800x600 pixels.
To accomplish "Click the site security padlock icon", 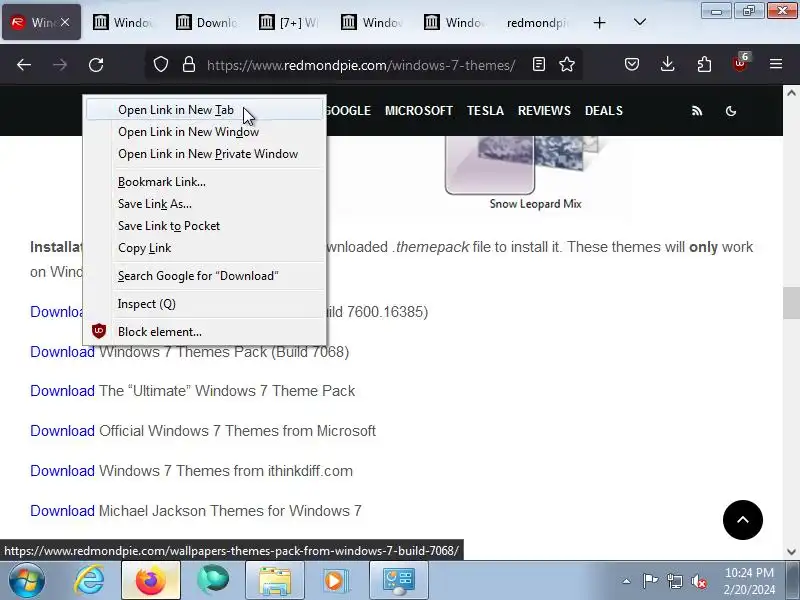I will pos(189,64).
